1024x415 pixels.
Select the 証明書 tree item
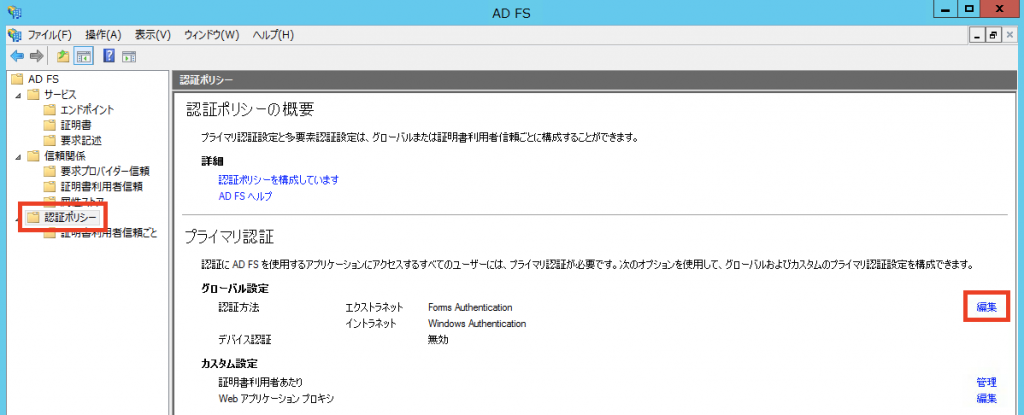[76, 125]
